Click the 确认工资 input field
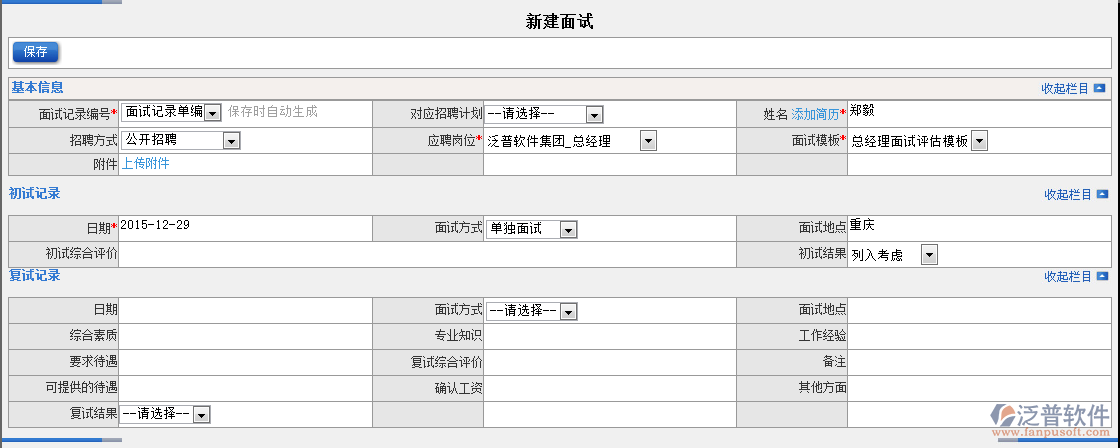1120x448 pixels. click(x=609, y=387)
